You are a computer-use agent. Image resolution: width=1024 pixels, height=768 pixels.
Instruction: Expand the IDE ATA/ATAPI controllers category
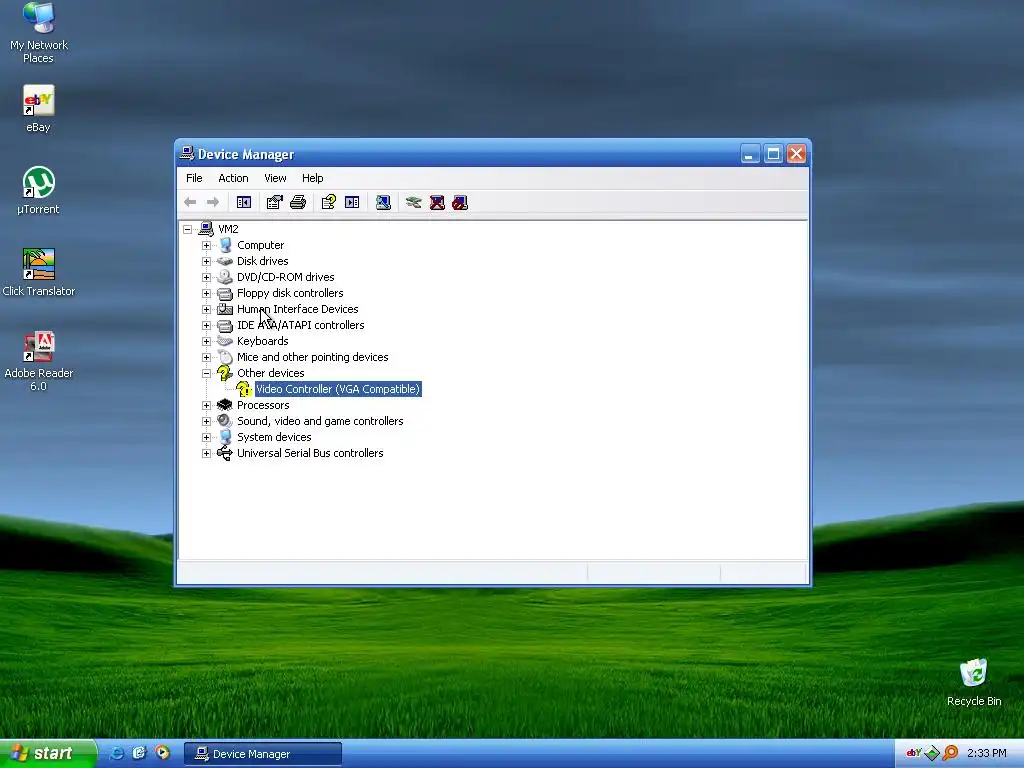[x=206, y=325]
